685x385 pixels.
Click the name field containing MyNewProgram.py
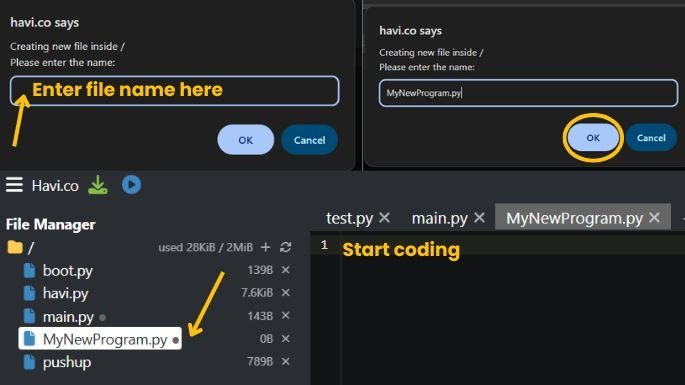point(528,93)
